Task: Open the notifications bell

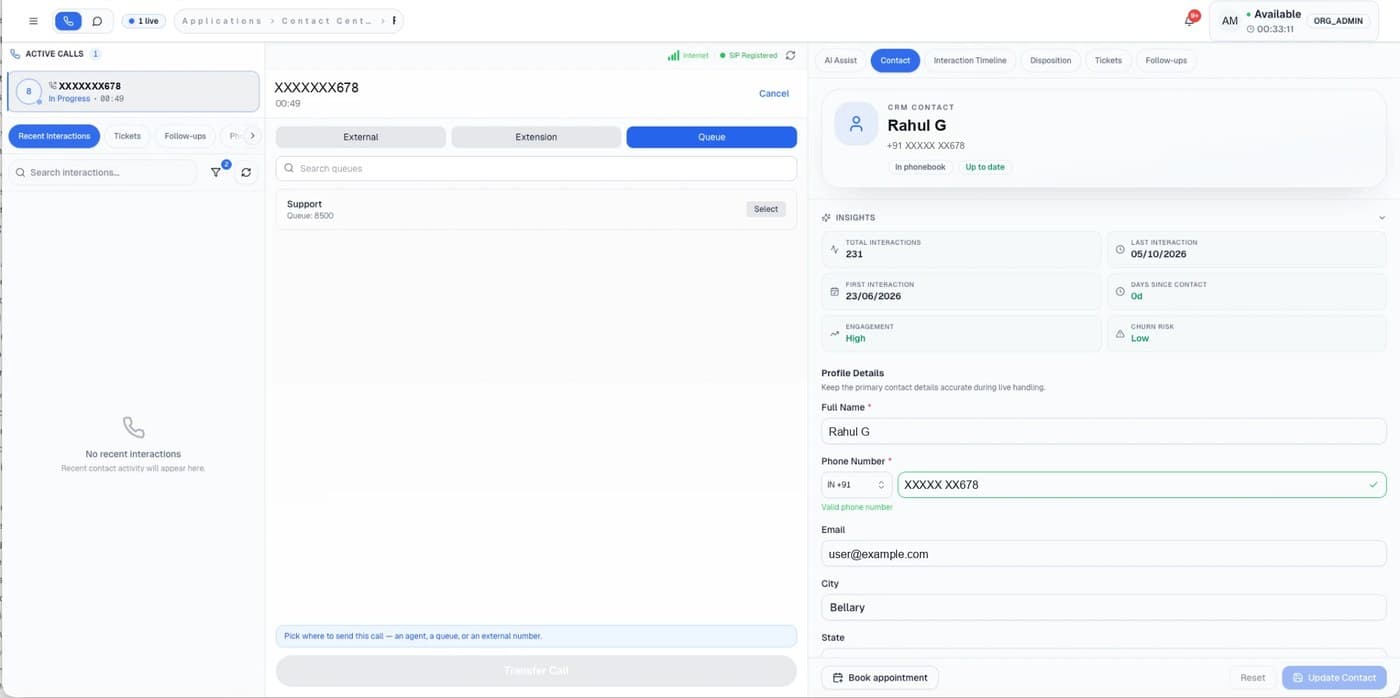Action: coord(1189,21)
